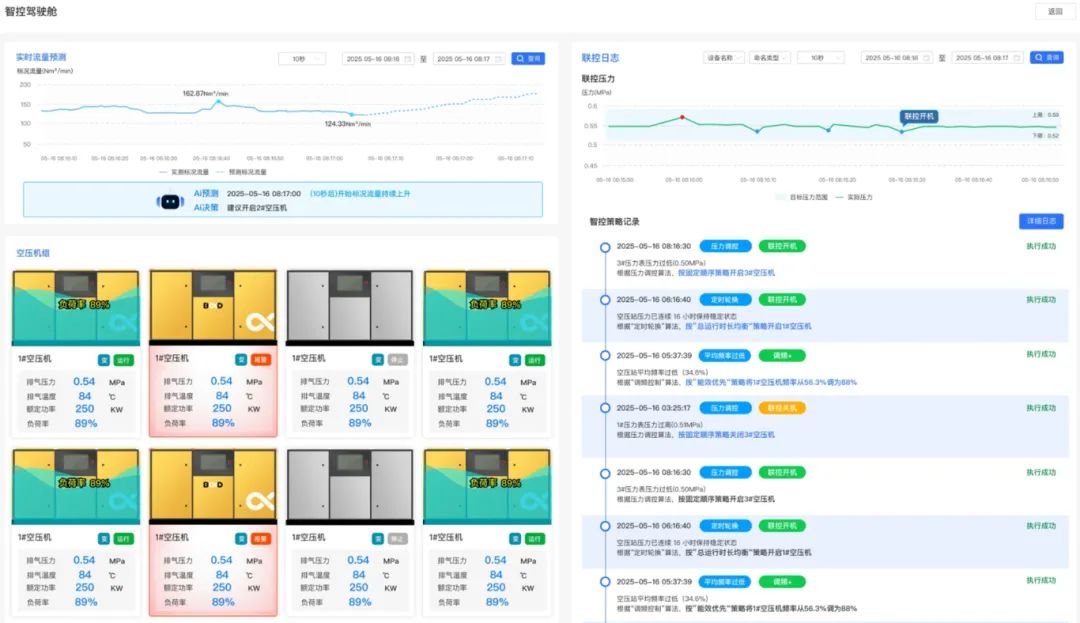1080x623 pixels.
Task: Click the 162.67 peak point on flow chart
Action: 218,101
